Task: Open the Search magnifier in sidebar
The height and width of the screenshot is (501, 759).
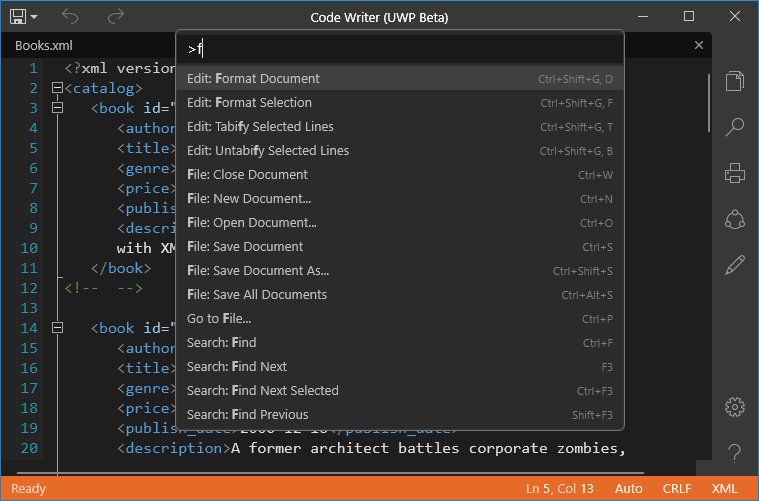Action: [x=734, y=127]
